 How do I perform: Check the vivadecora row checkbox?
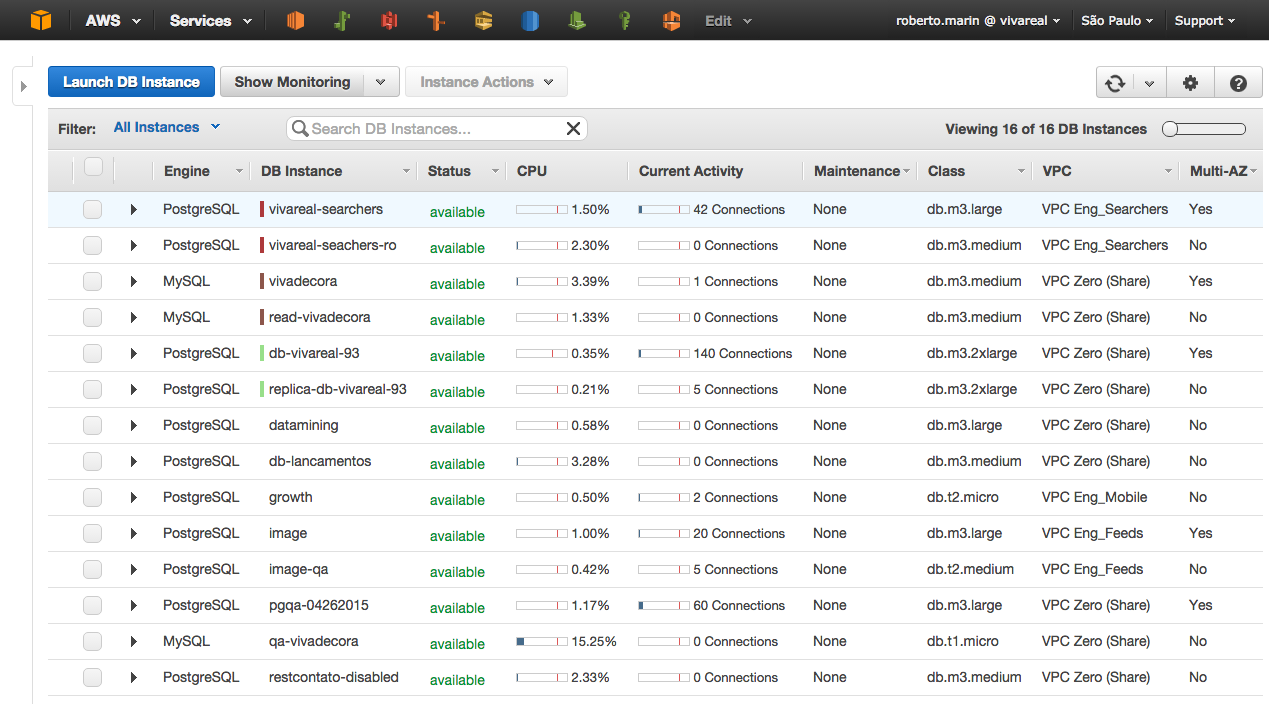(x=93, y=281)
